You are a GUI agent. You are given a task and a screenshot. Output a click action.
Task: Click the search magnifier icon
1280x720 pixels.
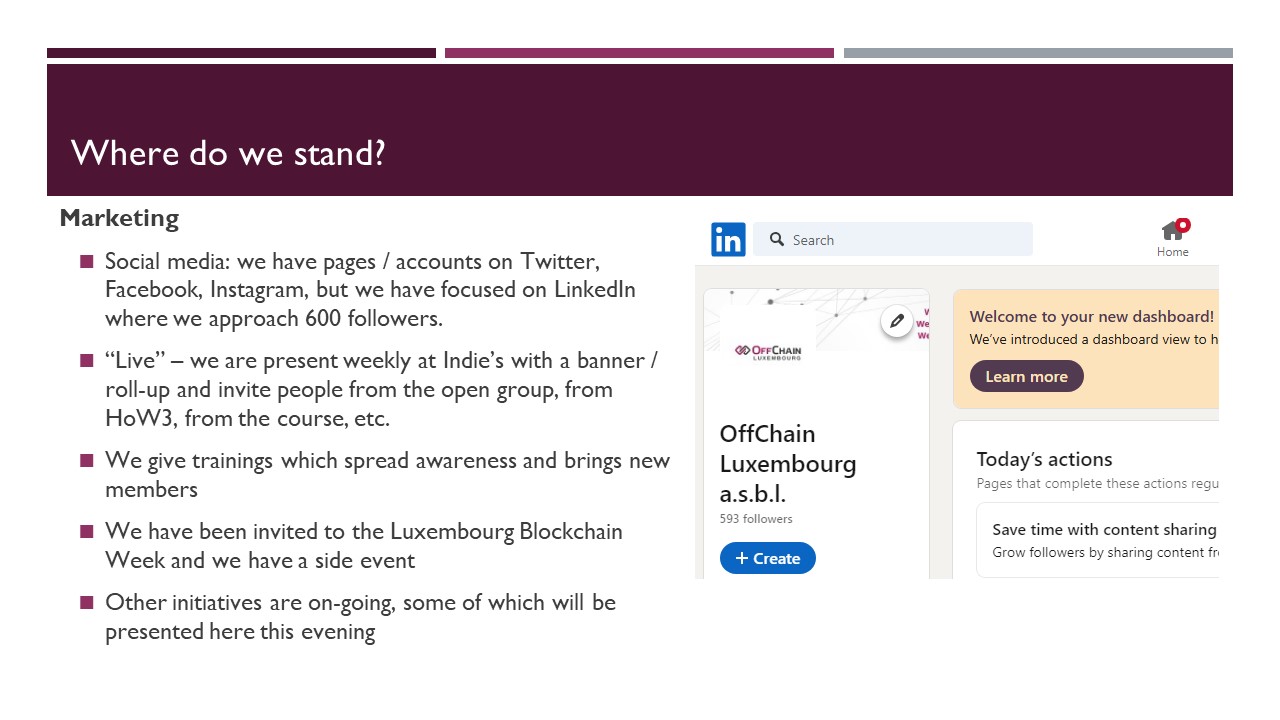[x=776, y=240]
